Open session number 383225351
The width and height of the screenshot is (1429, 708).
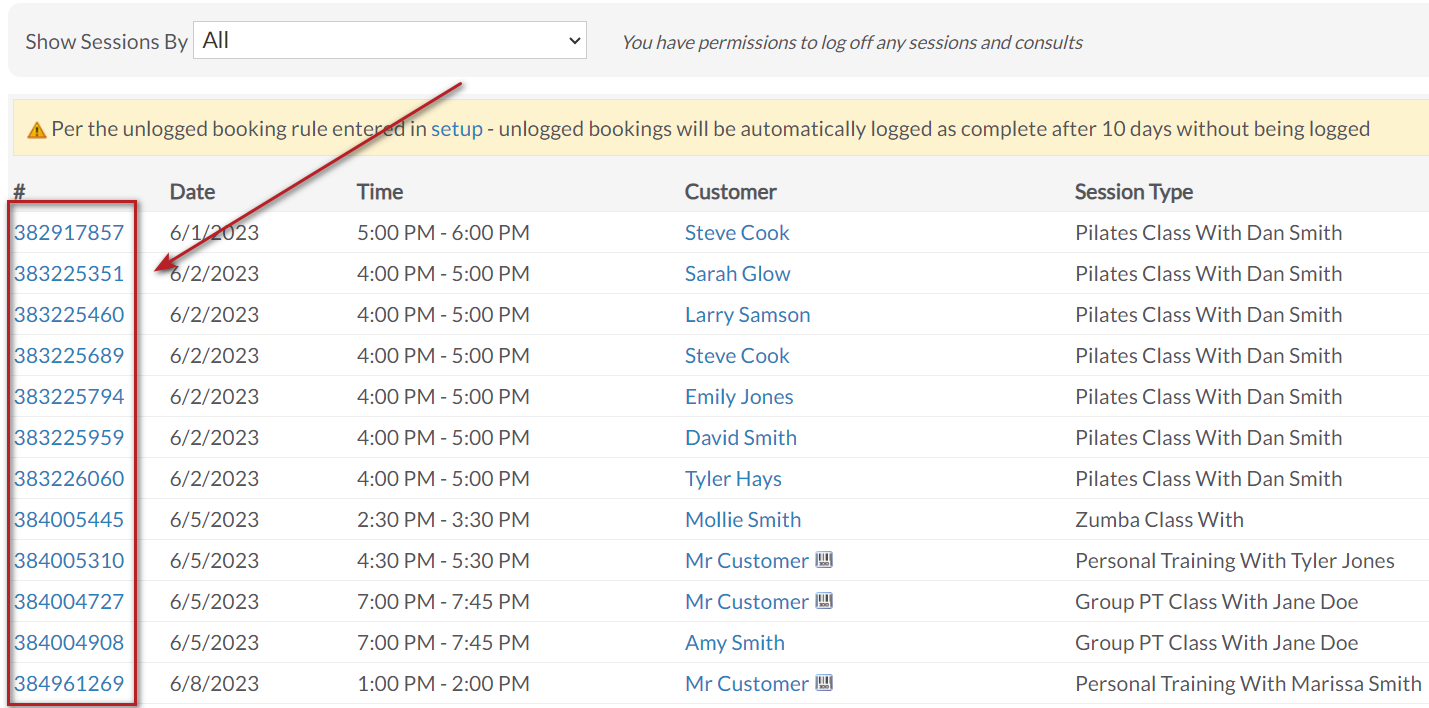(x=69, y=274)
